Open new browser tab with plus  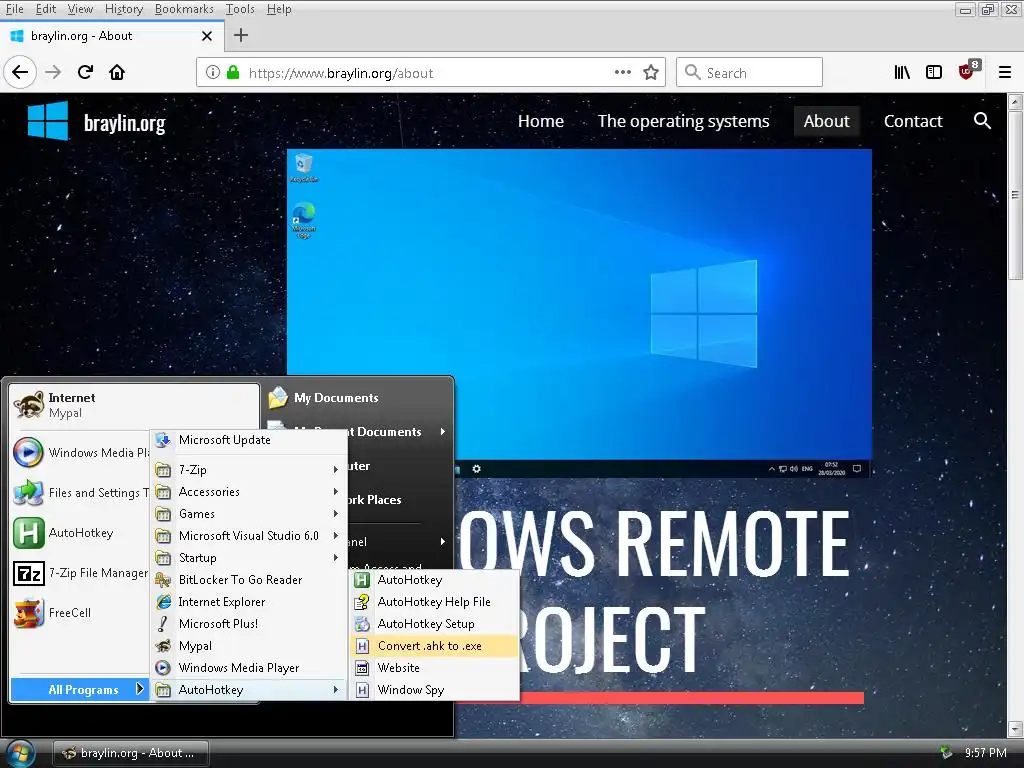tap(241, 35)
